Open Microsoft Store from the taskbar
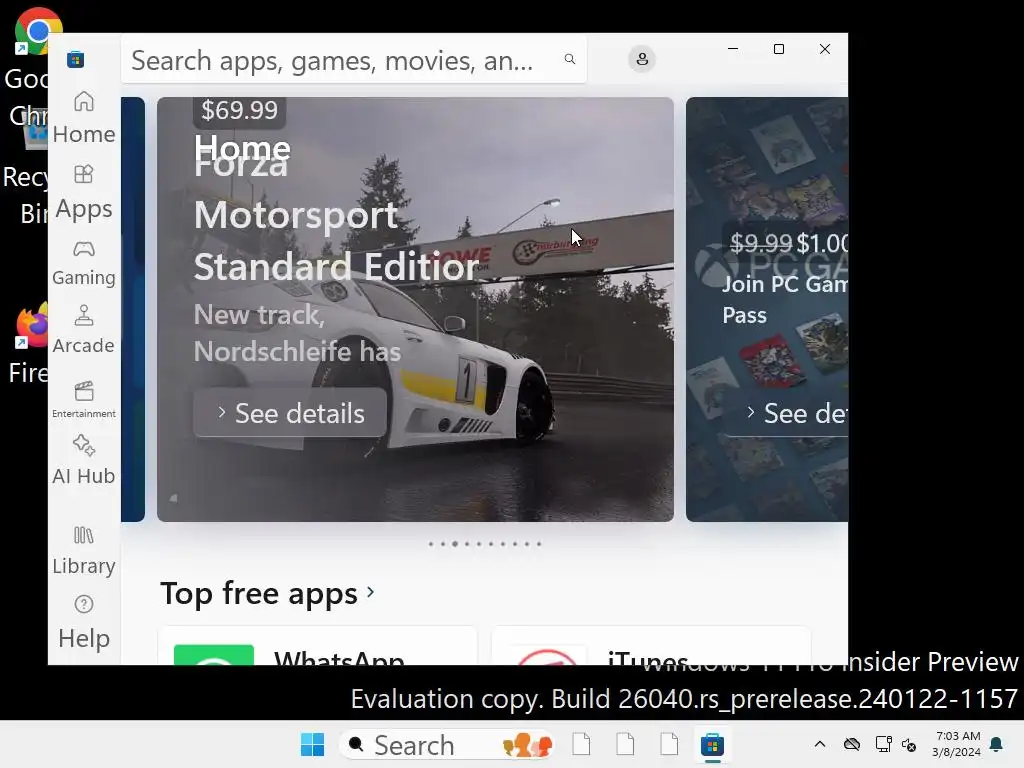The width and height of the screenshot is (1024, 768). [x=712, y=744]
